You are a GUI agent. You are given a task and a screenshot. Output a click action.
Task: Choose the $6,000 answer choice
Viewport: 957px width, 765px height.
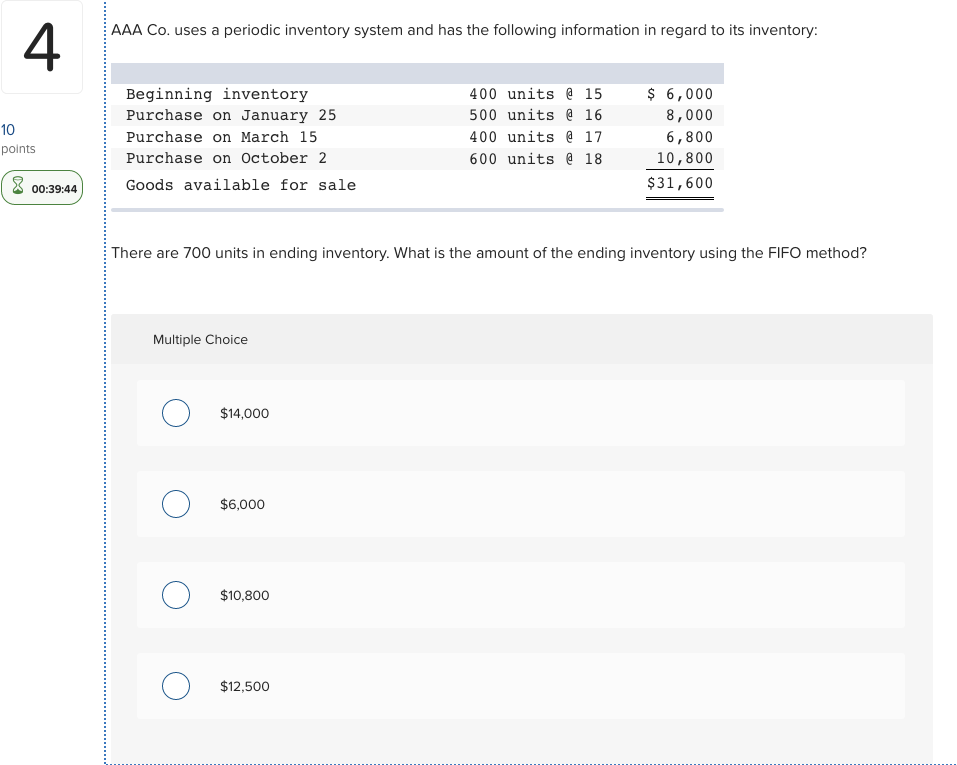point(176,504)
